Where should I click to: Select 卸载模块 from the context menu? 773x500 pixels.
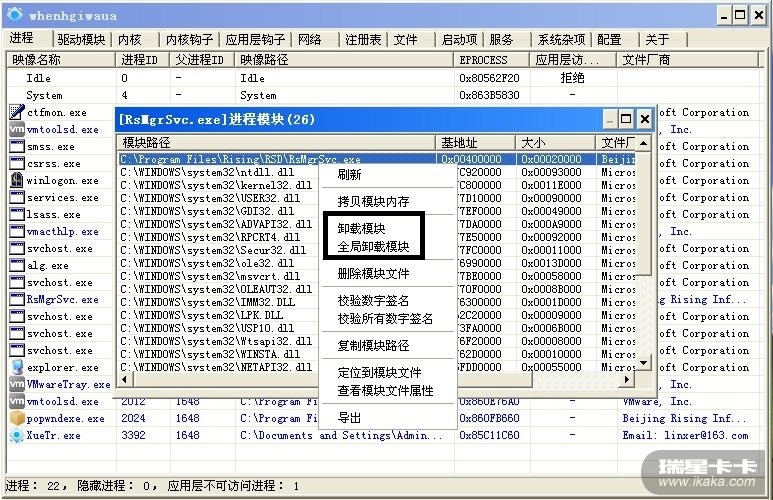361,229
